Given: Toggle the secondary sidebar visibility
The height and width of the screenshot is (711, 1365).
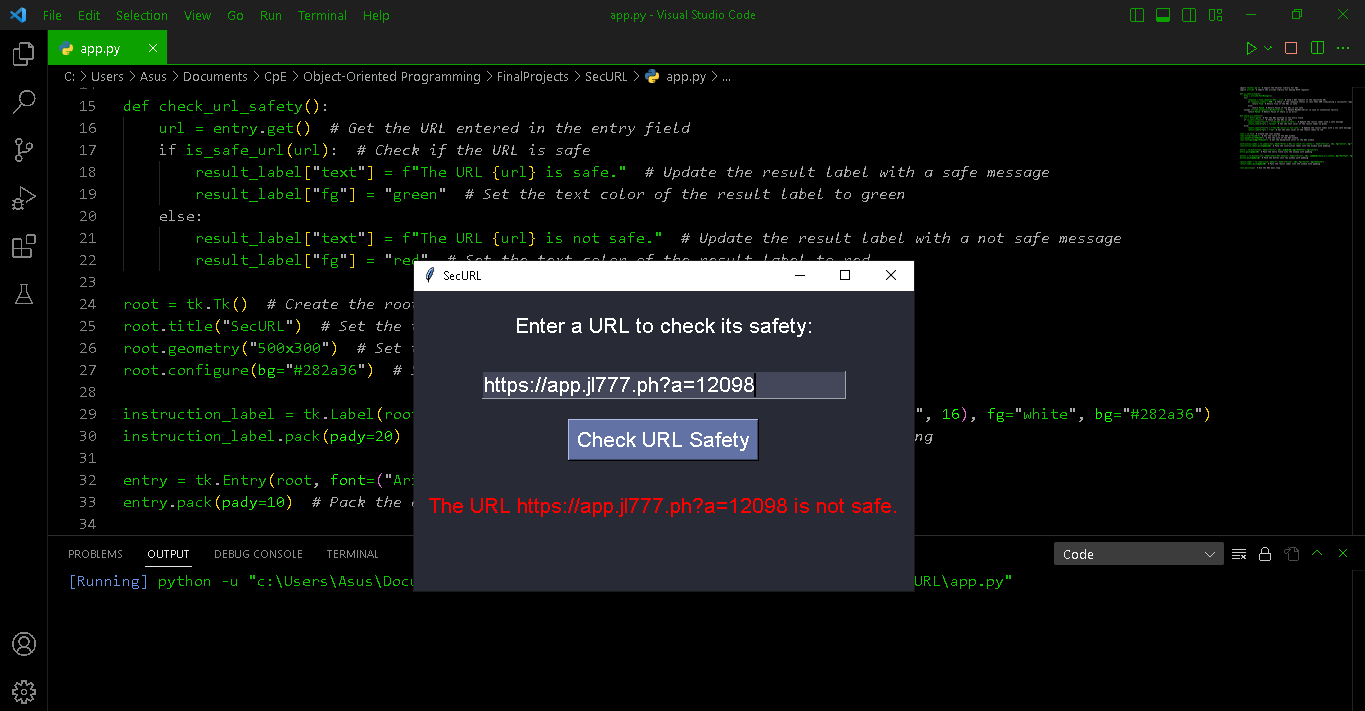Looking at the screenshot, I should pos(1187,14).
